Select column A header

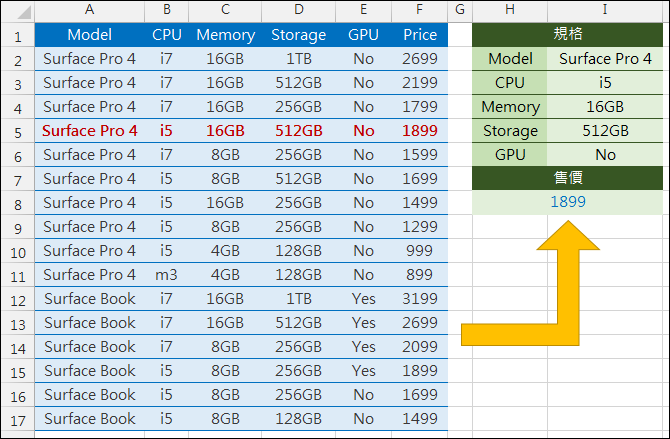click(89, 10)
